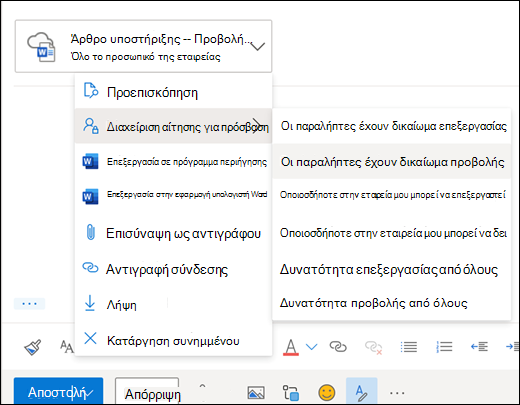Click the insert pictures inline icon
Screen dimensions: 520x405
(256, 392)
